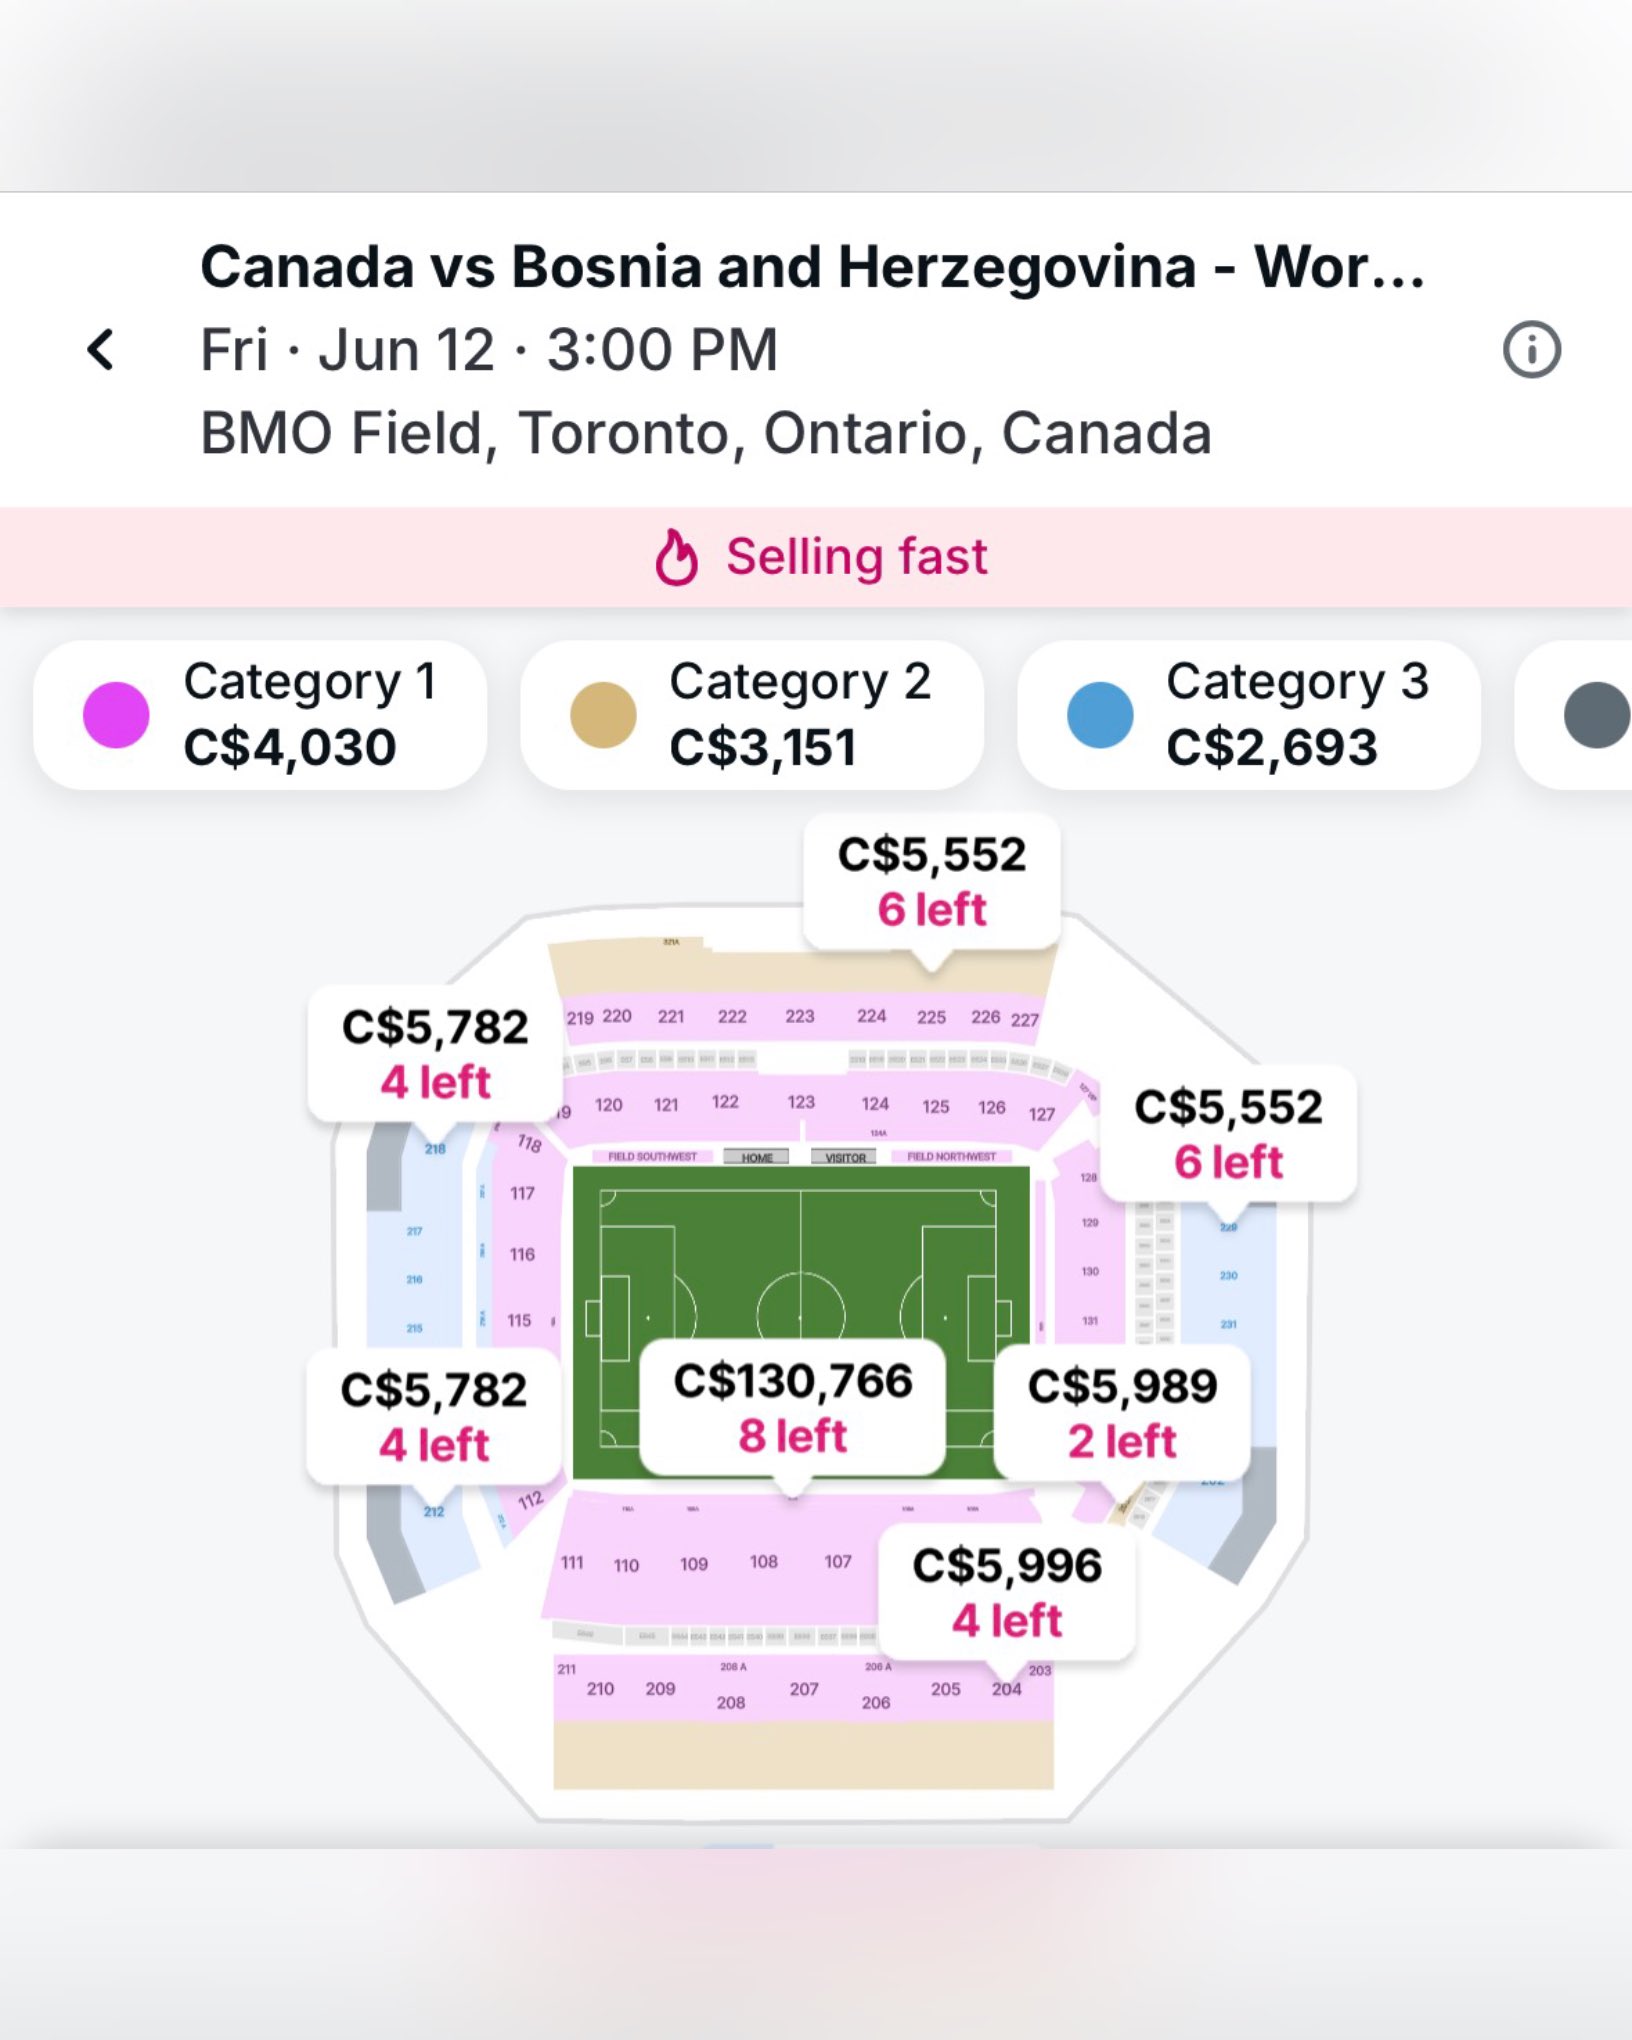Tap the C$5,782 bubble above section 218

coord(435,1054)
